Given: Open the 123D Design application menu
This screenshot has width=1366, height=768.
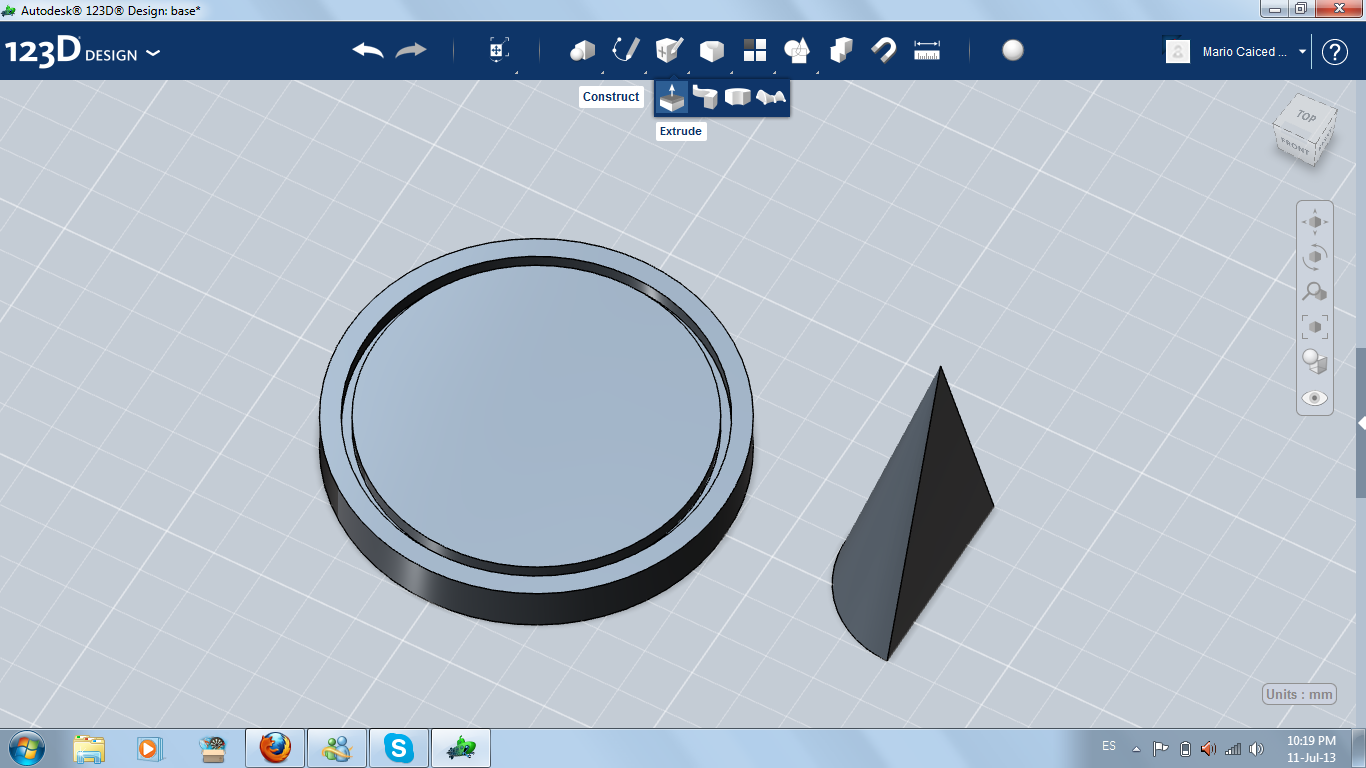Looking at the screenshot, I should click(x=82, y=52).
